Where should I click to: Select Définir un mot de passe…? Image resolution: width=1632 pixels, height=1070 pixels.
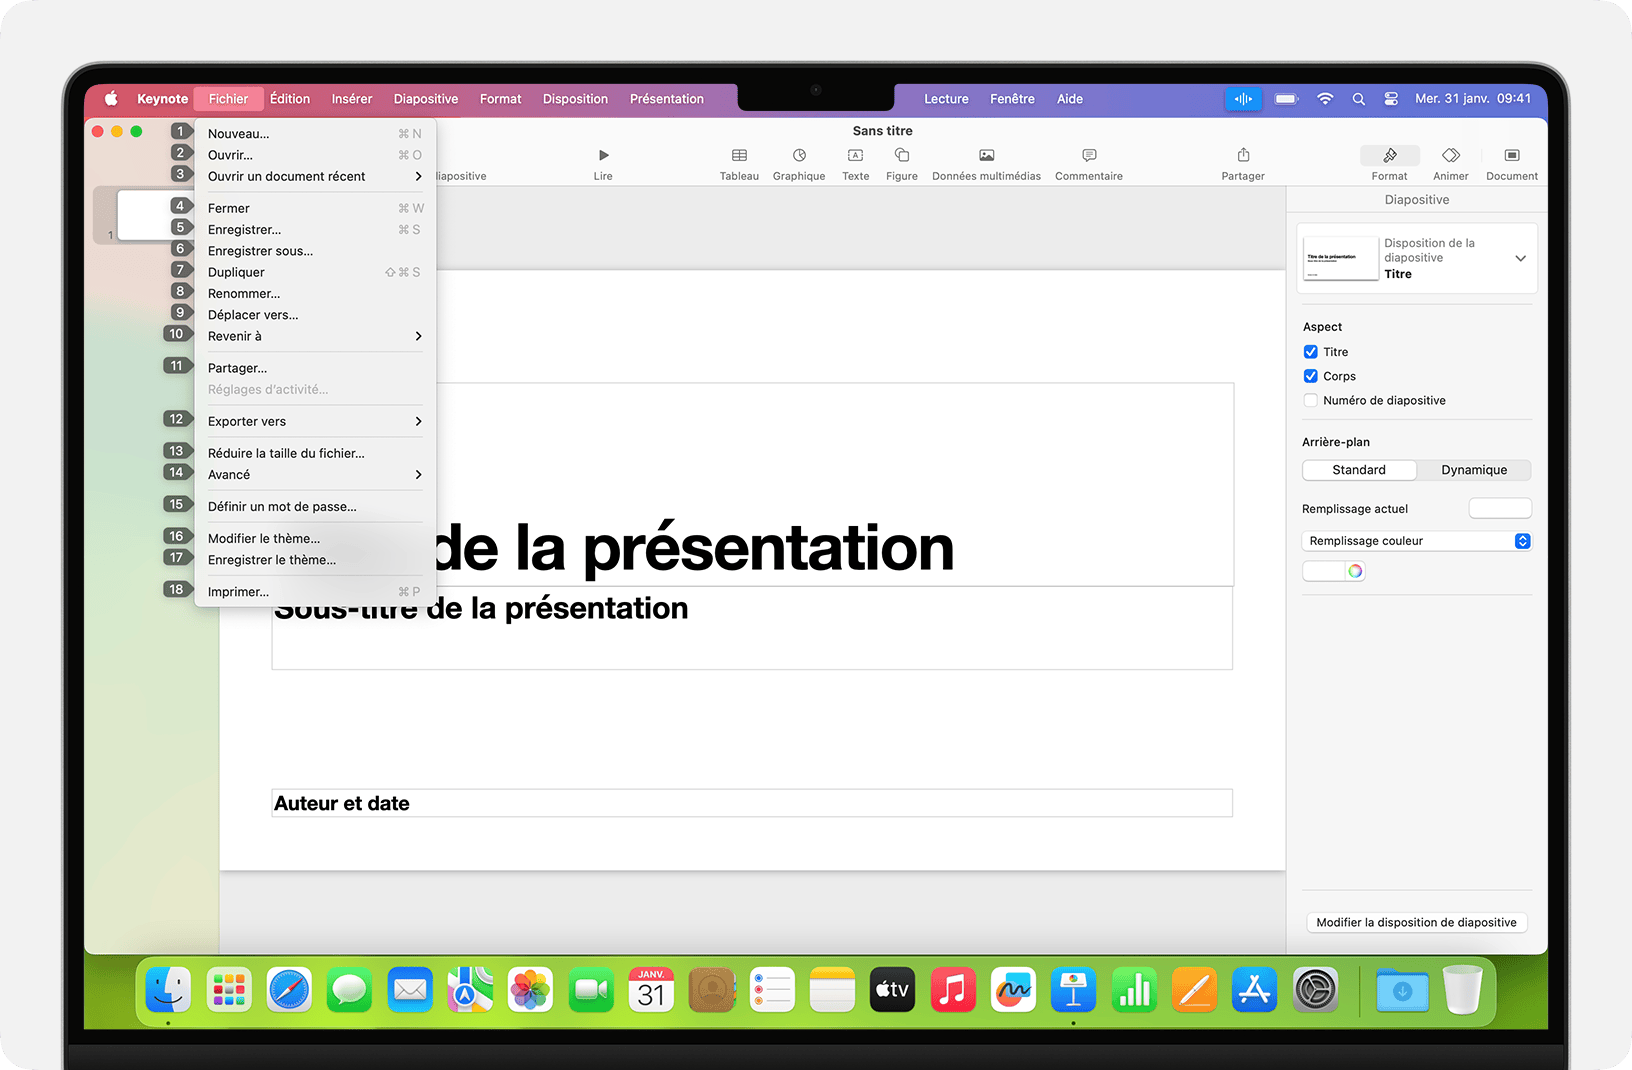315,507
